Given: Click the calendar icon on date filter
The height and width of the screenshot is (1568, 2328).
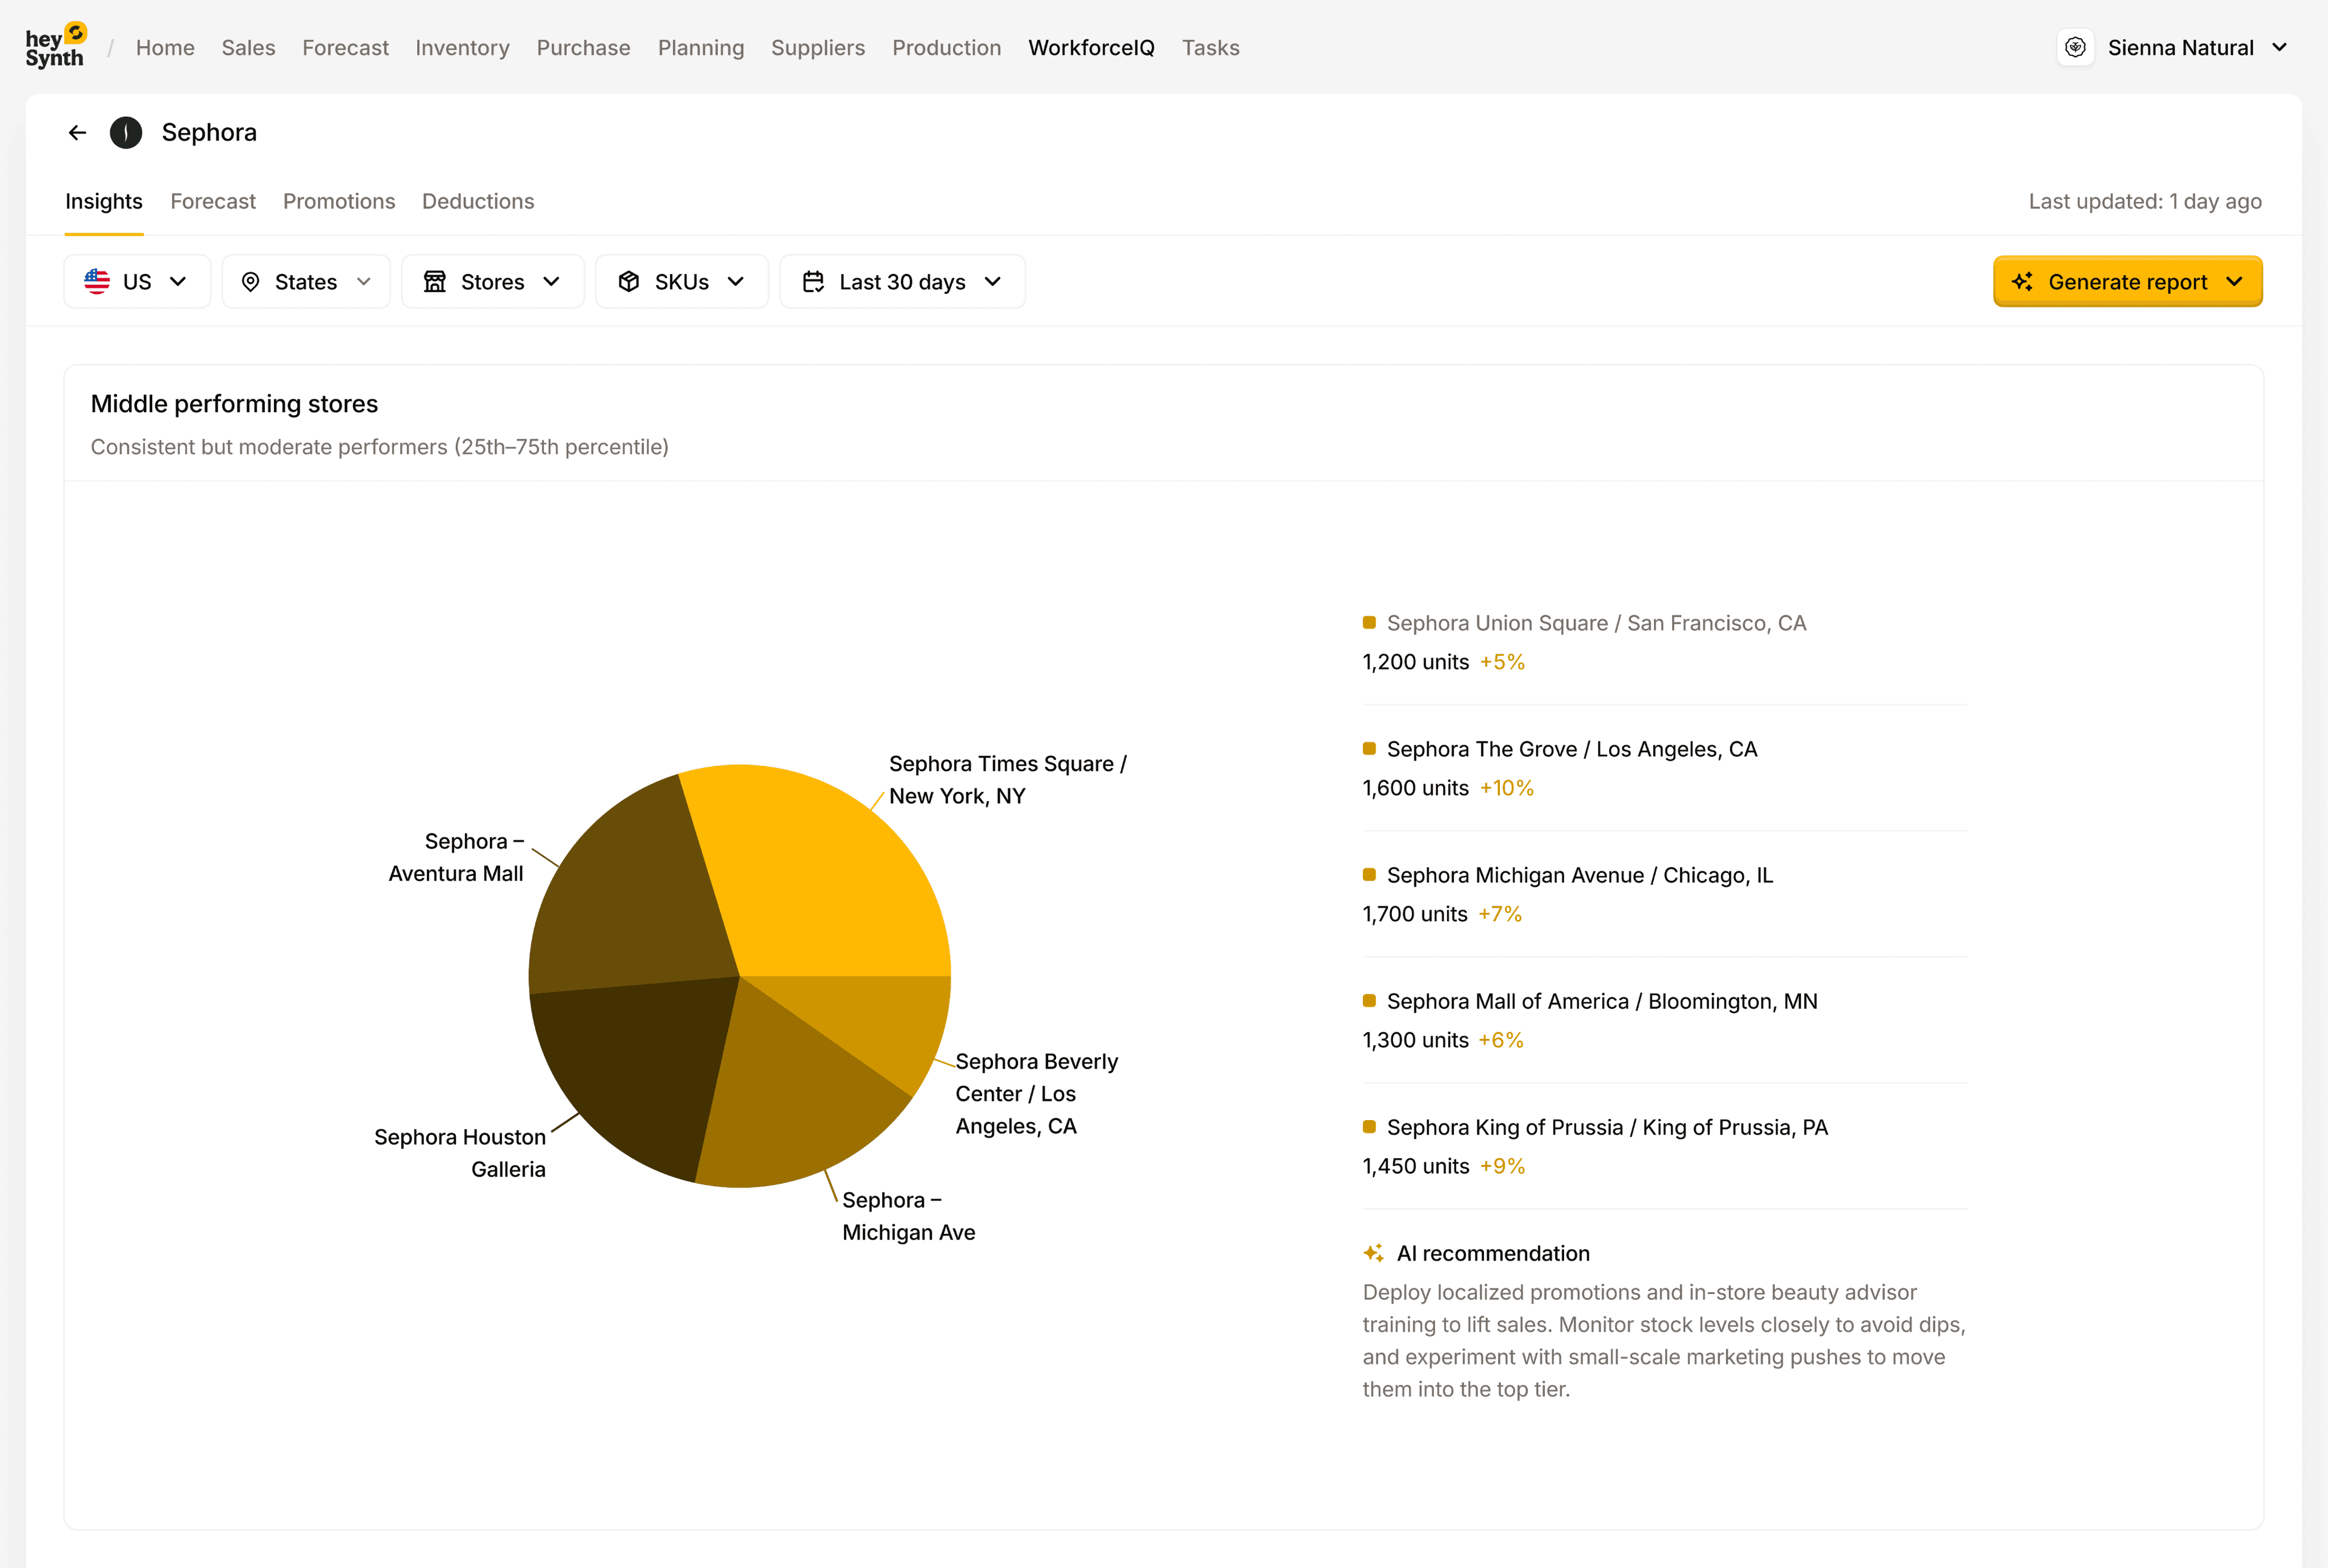Looking at the screenshot, I should tap(814, 281).
